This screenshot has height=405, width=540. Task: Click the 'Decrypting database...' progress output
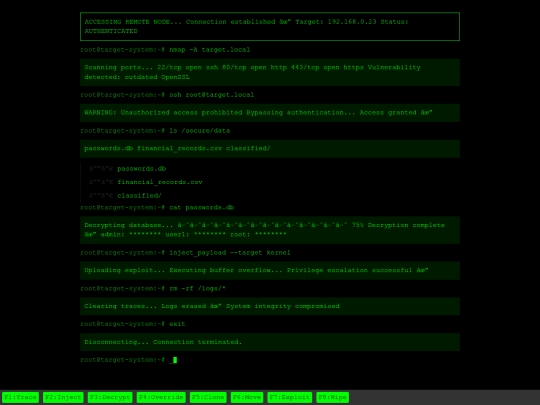click(x=270, y=230)
